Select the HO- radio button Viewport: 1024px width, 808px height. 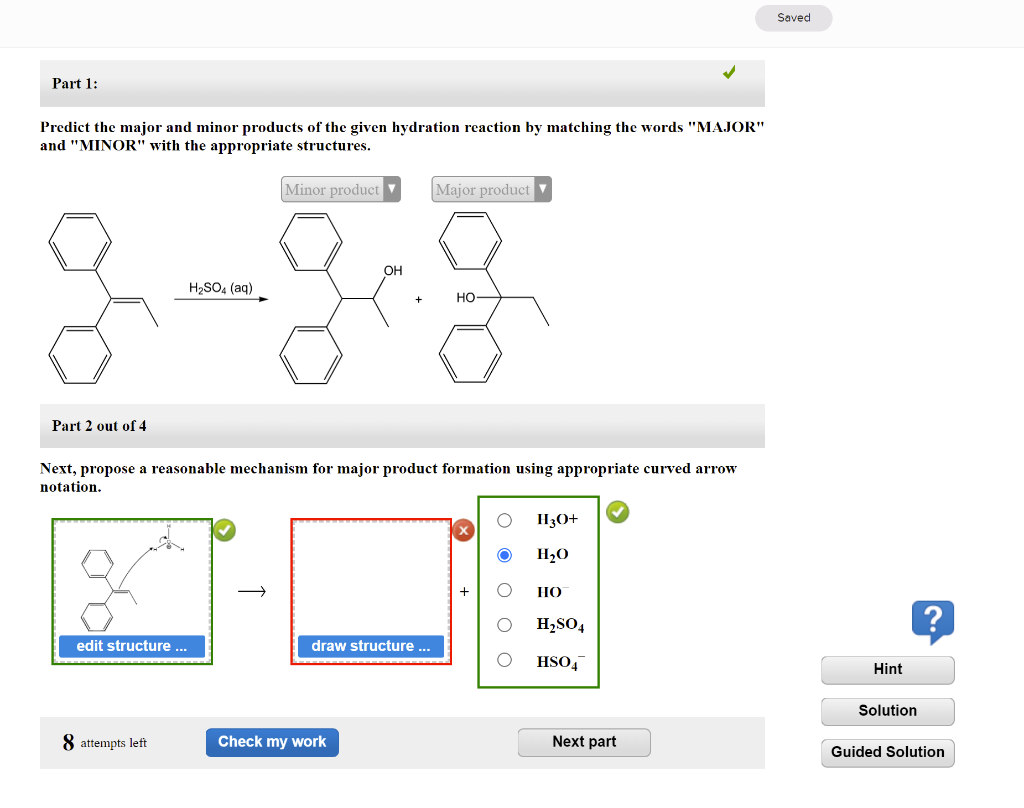pos(504,589)
